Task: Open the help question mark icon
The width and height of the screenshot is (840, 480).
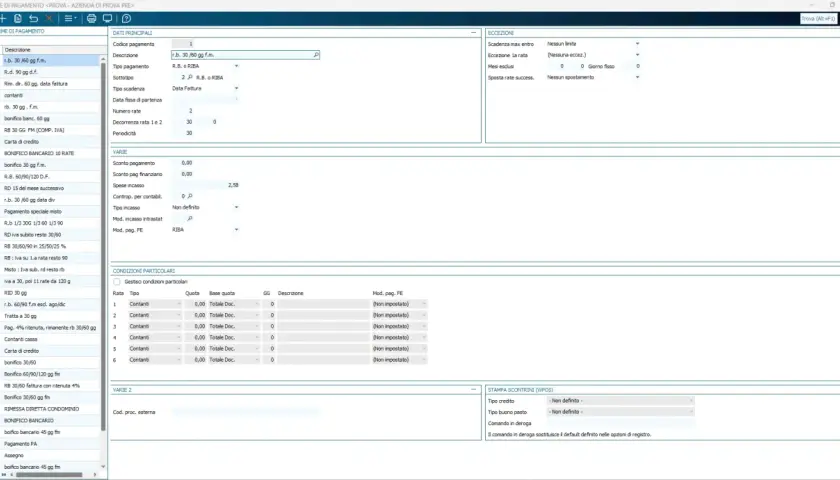Action: [x=126, y=18]
